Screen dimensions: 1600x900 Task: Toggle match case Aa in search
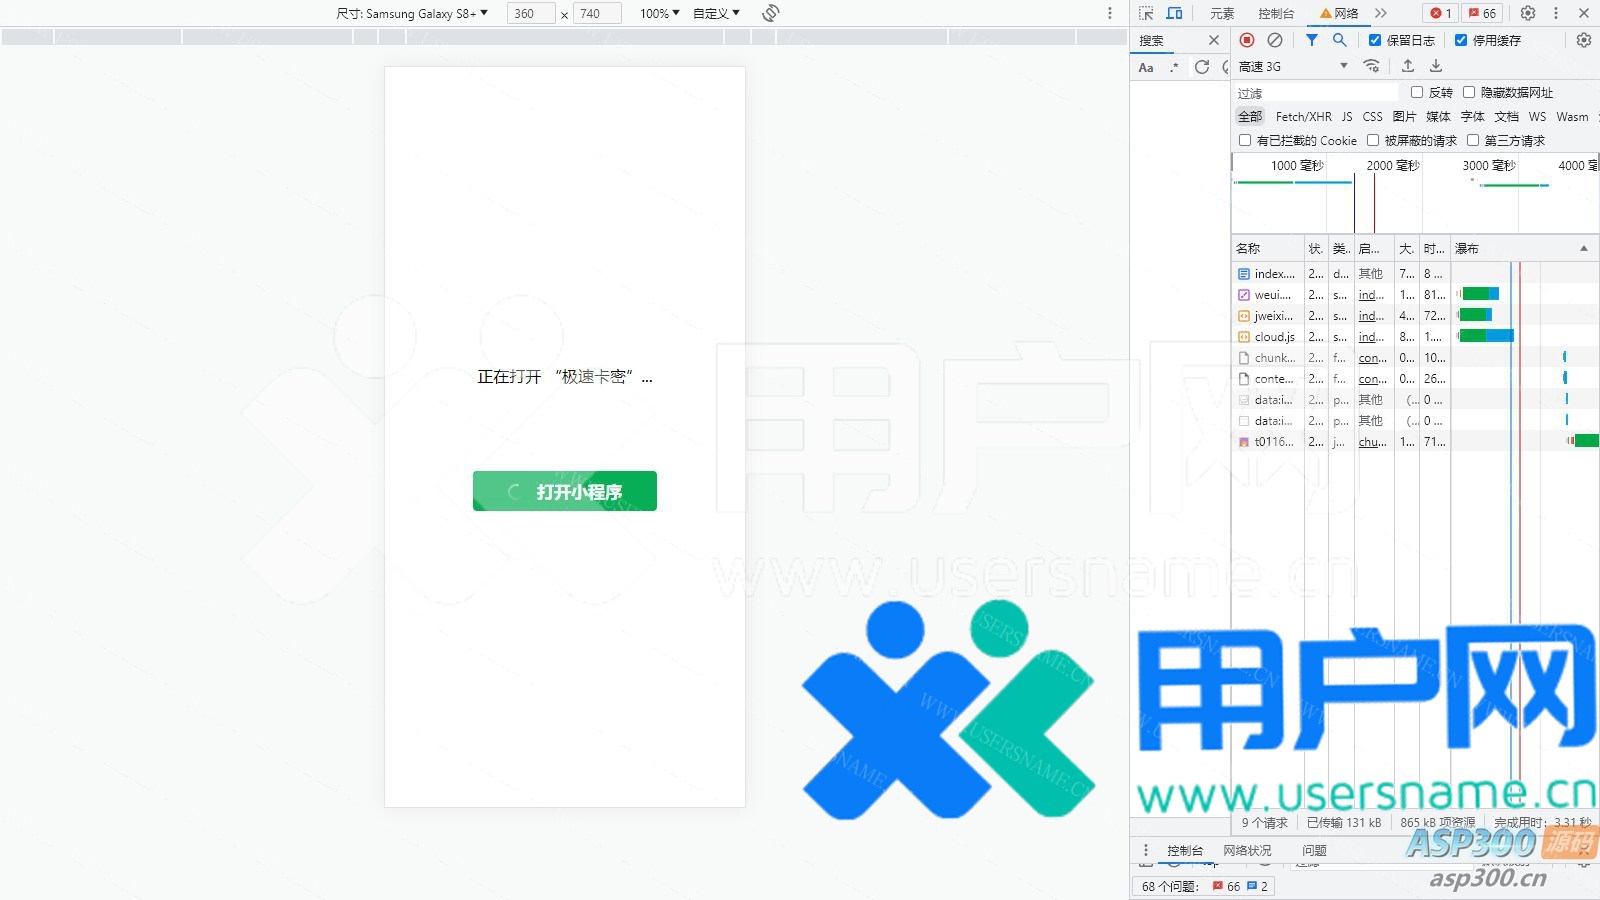point(1146,67)
